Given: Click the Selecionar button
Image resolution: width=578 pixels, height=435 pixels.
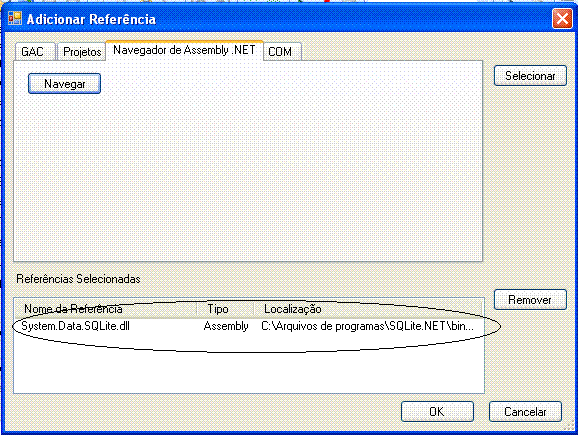Looking at the screenshot, I should (530, 76).
